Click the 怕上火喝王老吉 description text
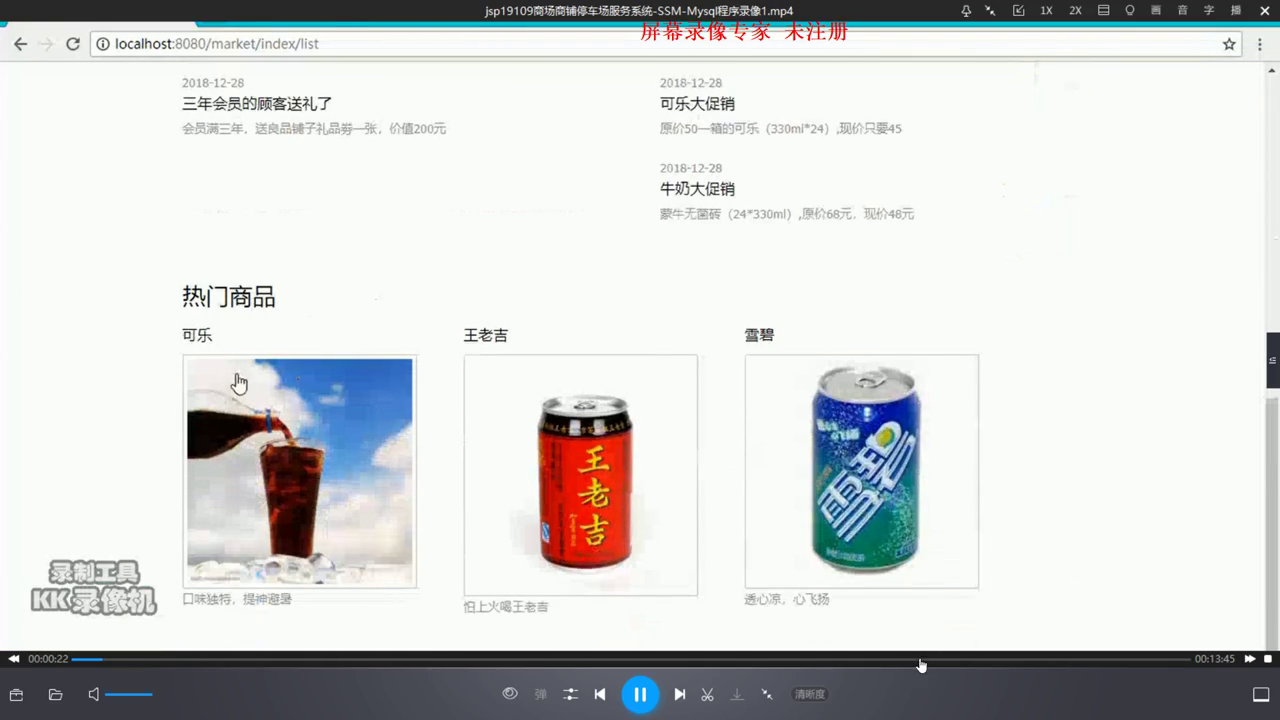Image resolution: width=1280 pixels, height=720 pixels. click(x=506, y=607)
